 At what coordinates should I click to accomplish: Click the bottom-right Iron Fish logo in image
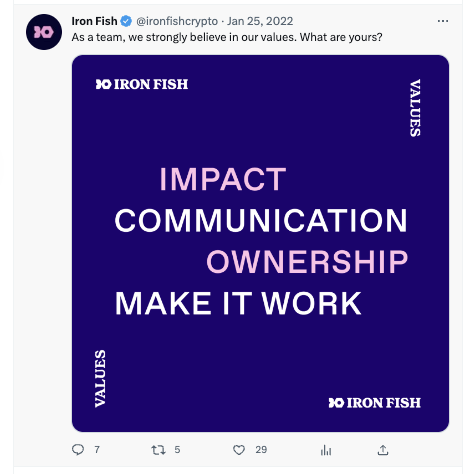tap(375, 403)
